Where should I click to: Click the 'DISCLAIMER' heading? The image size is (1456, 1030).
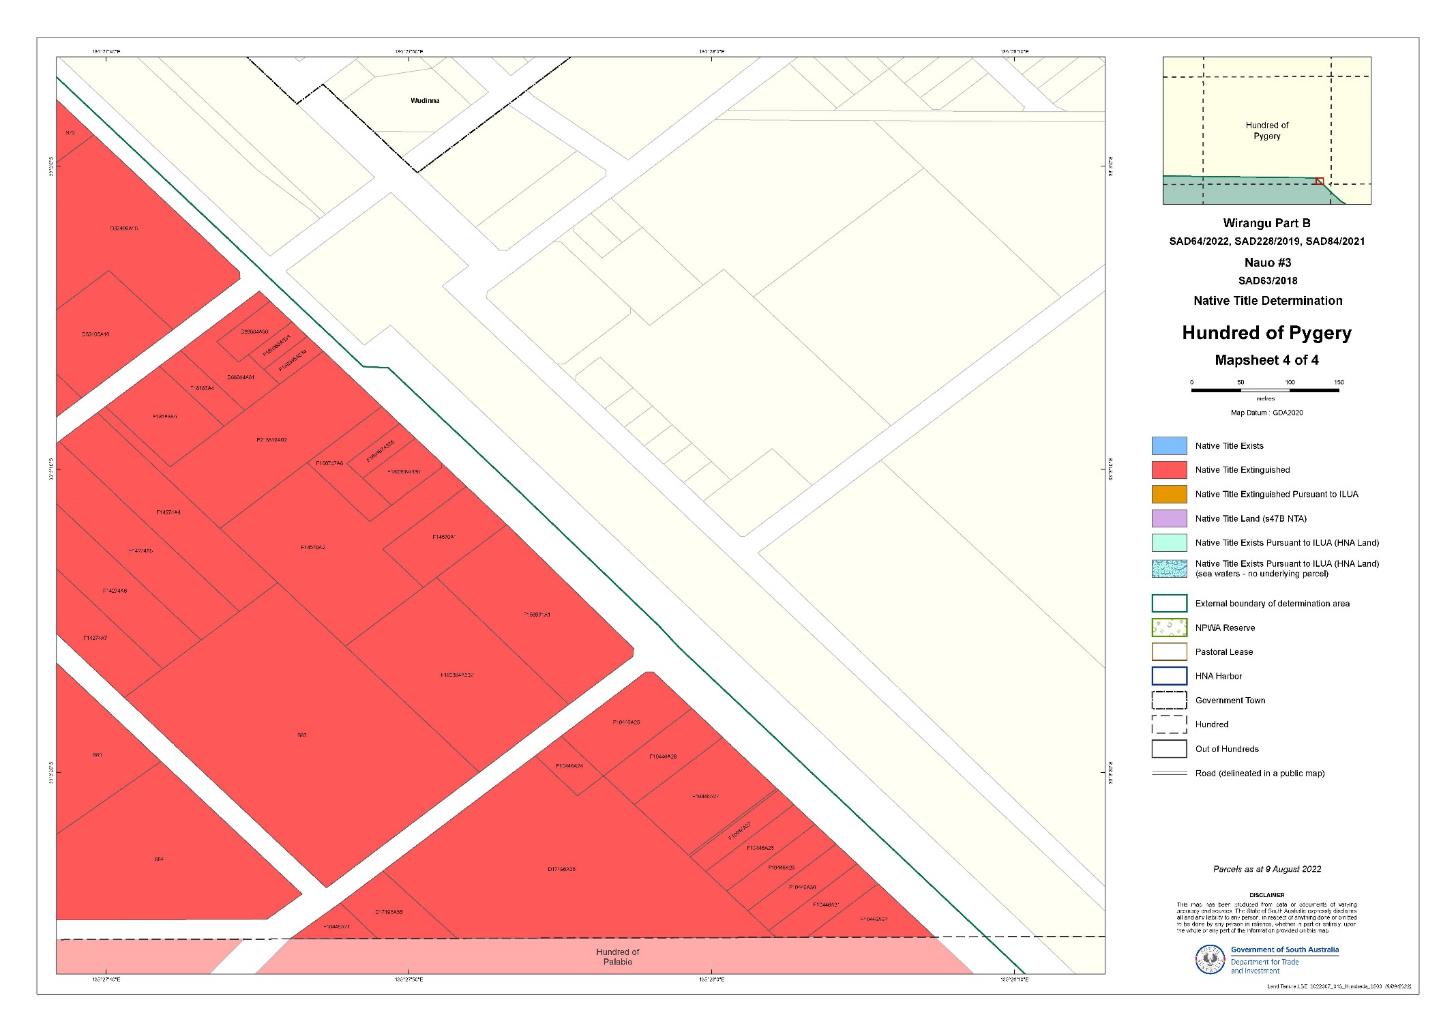[x=1267, y=895]
